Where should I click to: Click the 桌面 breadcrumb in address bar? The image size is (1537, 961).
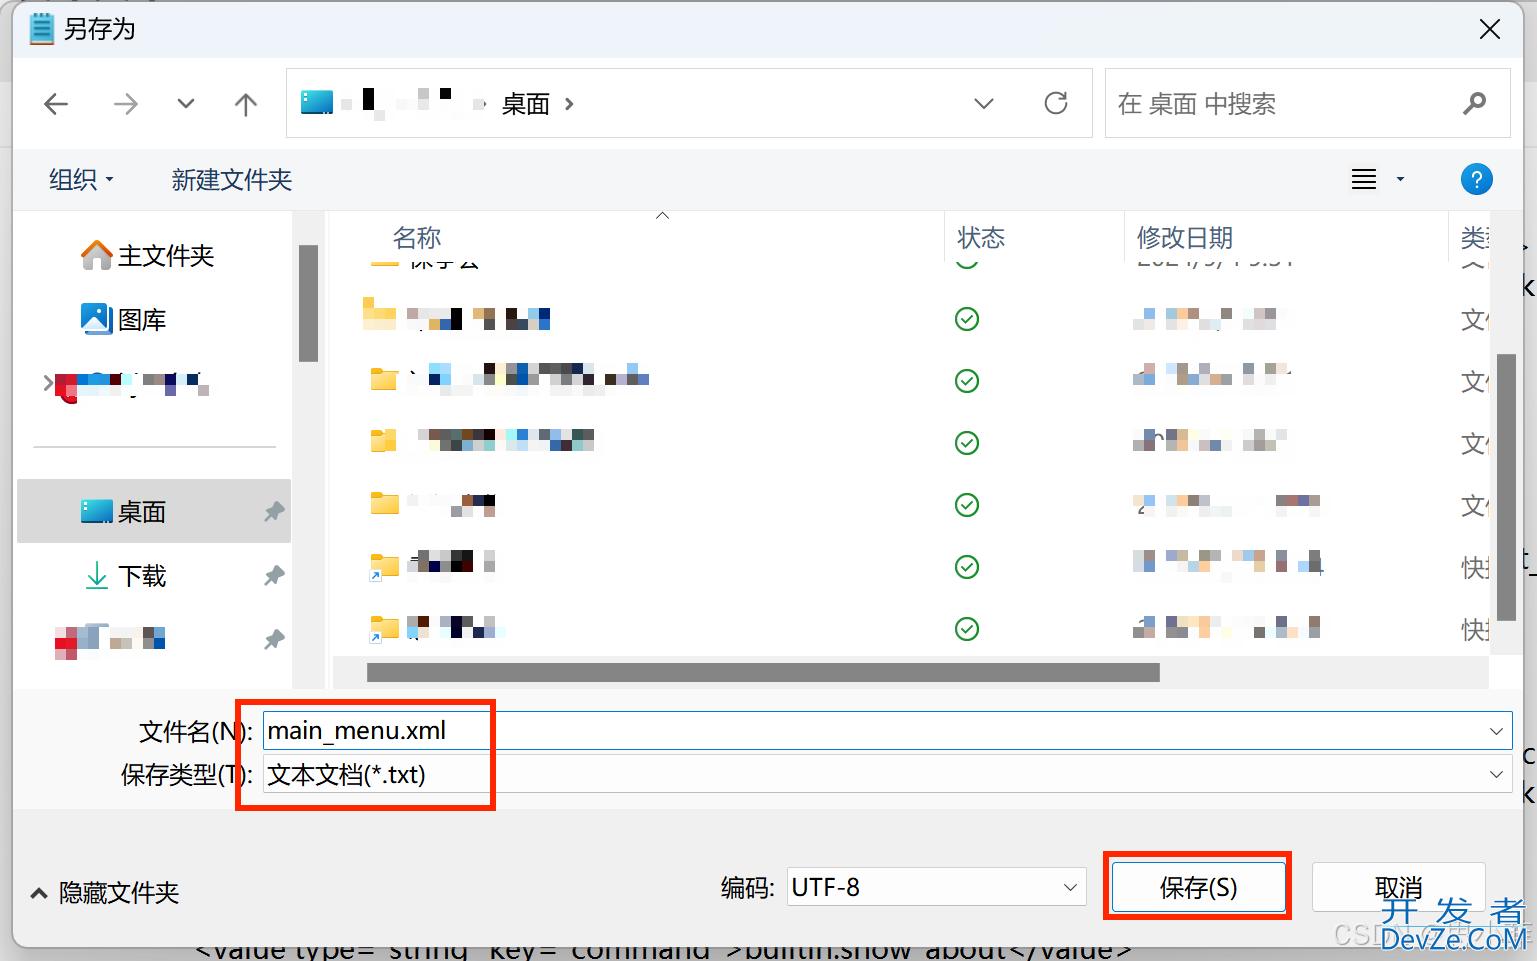pos(526,104)
